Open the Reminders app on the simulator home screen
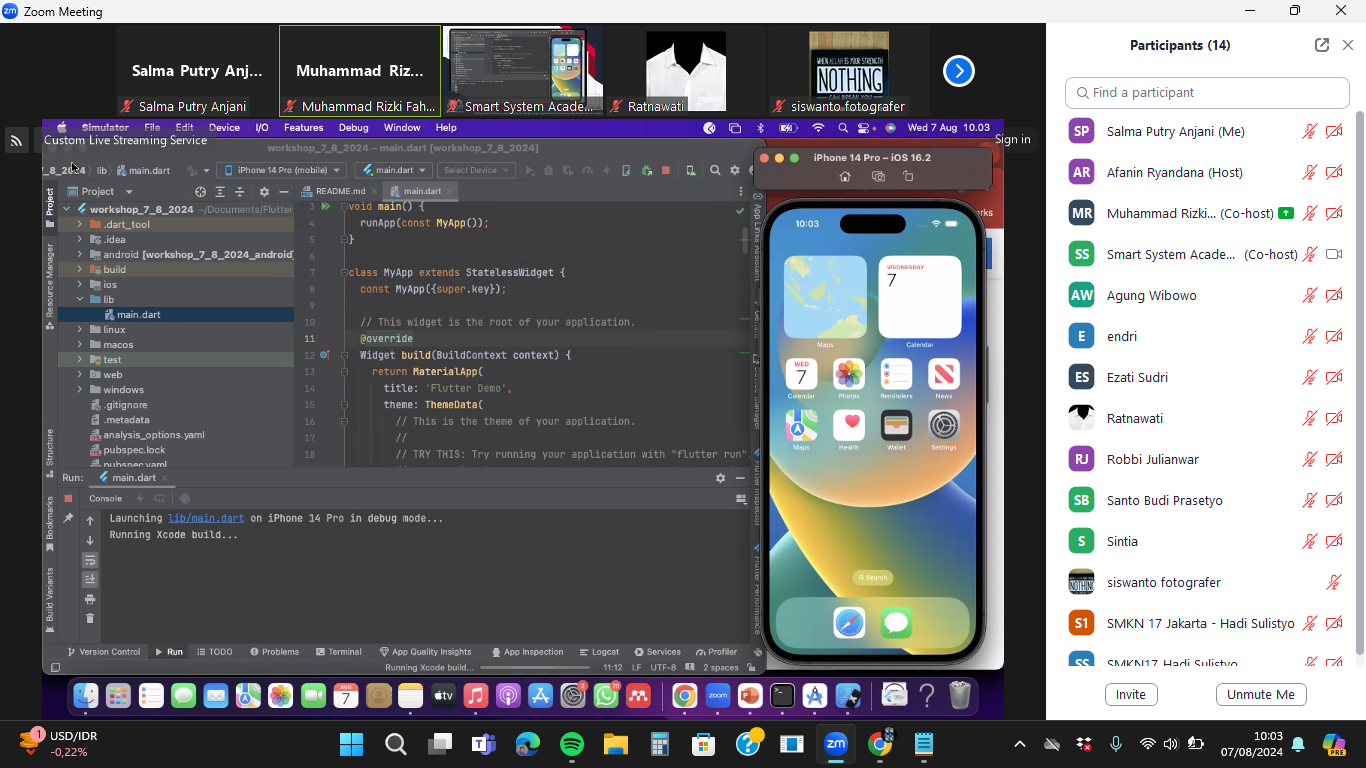1366x768 pixels. click(896, 375)
